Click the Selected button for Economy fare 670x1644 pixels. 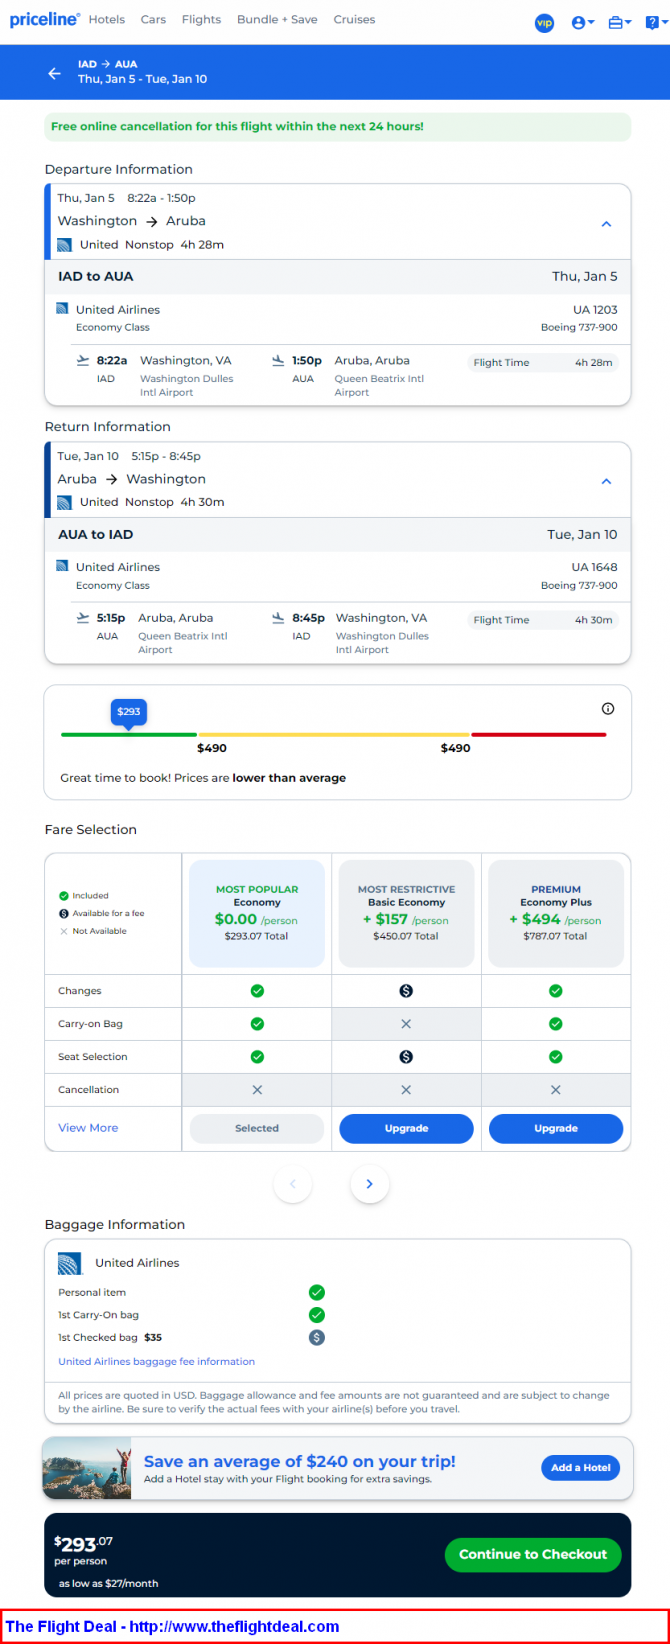[257, 1128]
